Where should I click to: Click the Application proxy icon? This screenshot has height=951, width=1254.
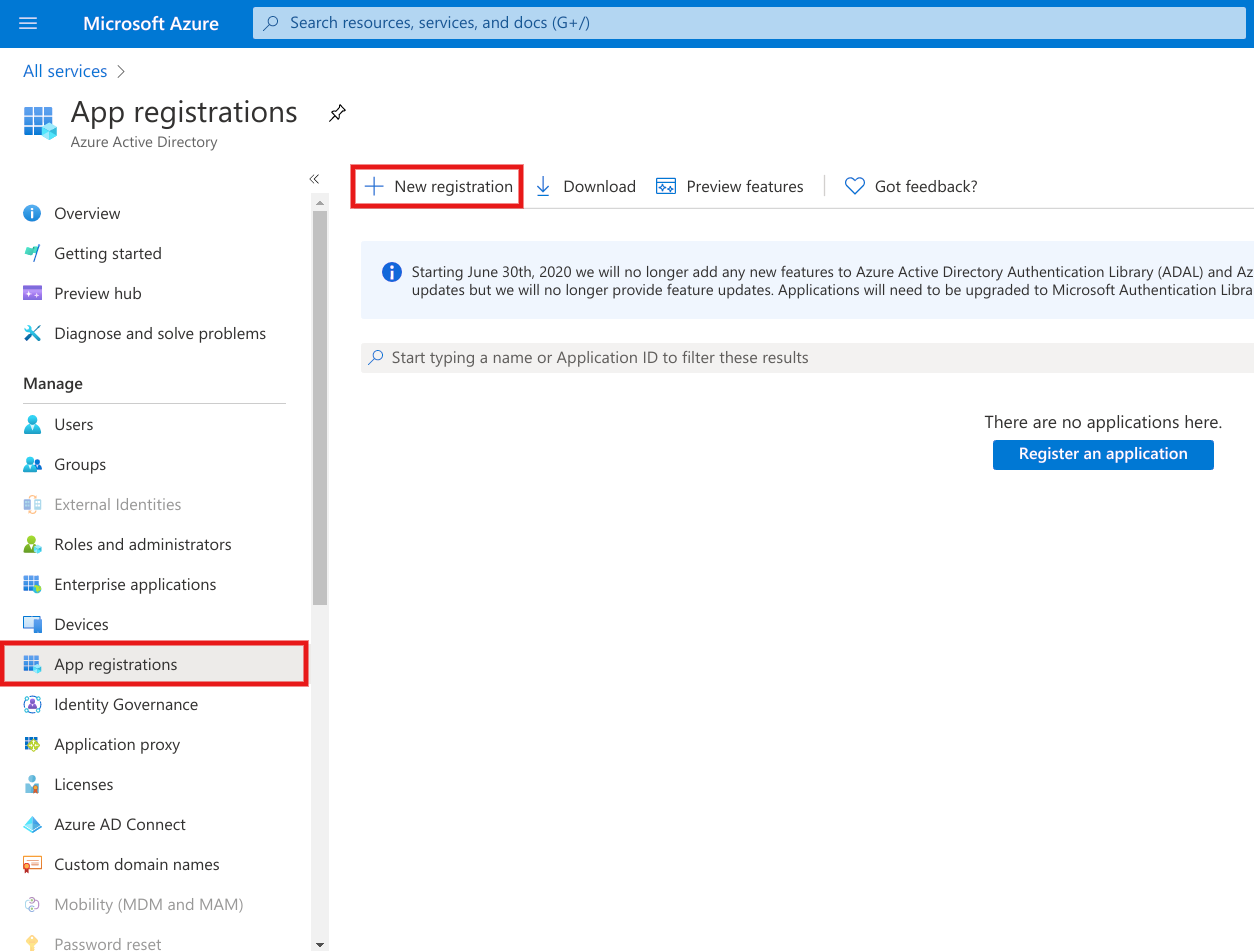click(x=32, y=744)
